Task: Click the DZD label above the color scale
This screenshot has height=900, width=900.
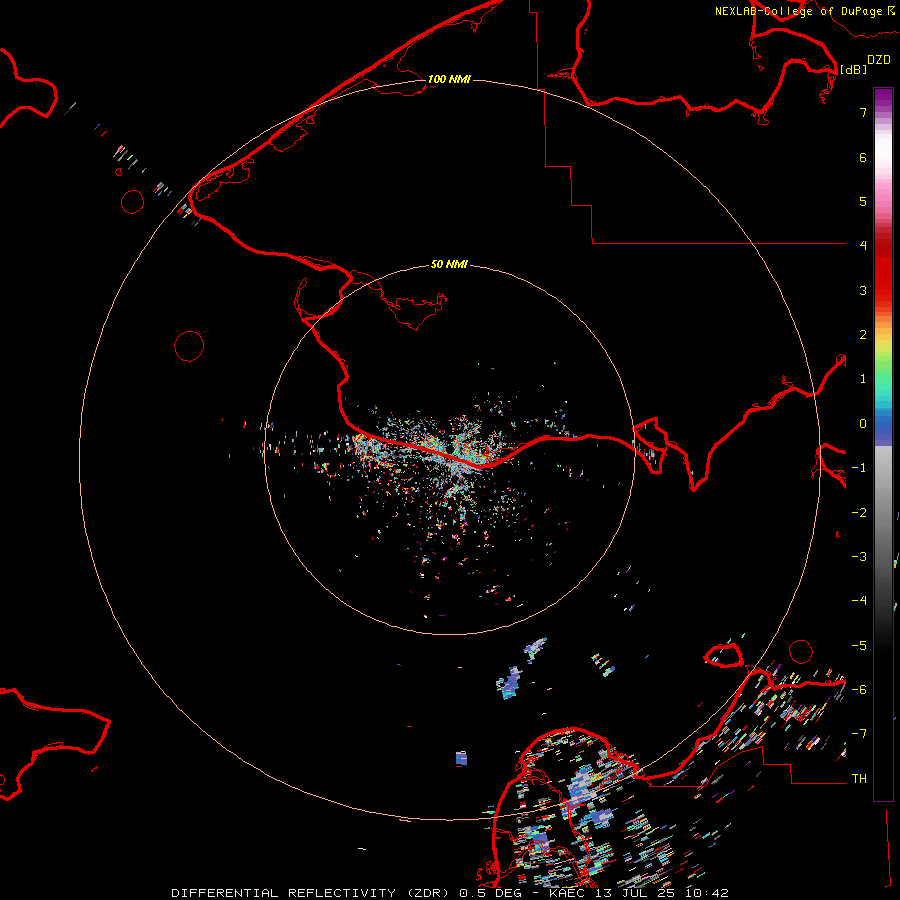Action: [x=879, y=60]
